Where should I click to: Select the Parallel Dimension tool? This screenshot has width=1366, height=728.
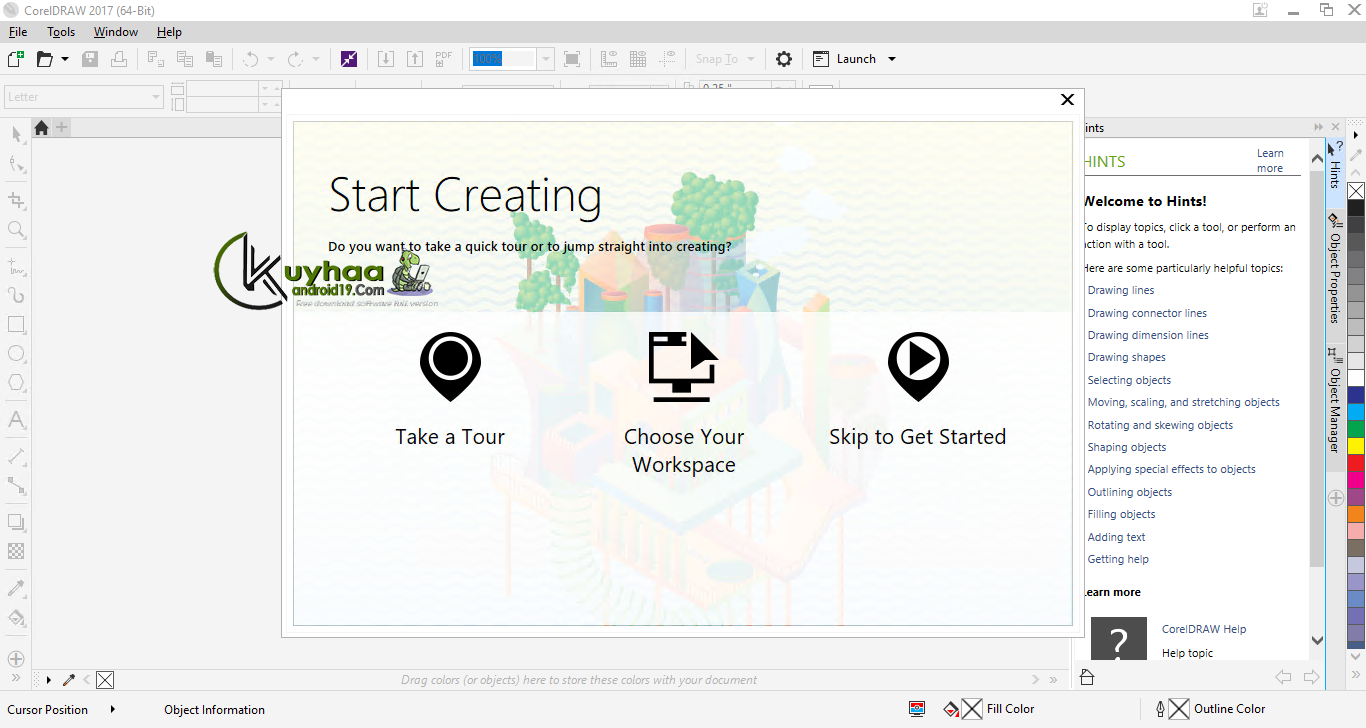(16, 456)
